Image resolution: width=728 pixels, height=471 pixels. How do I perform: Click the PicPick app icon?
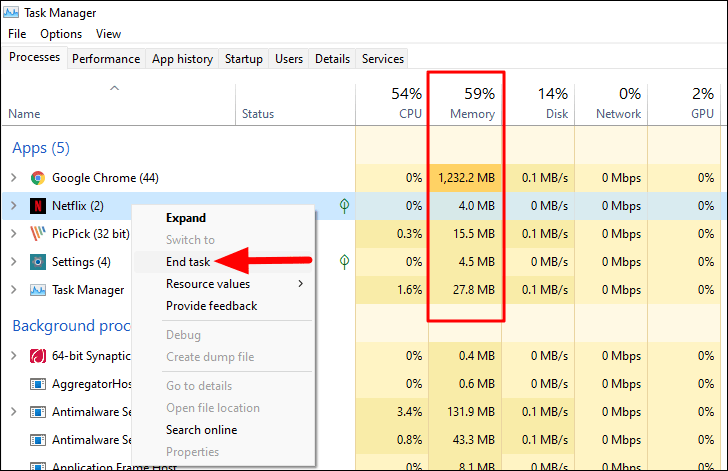point(38,234)
